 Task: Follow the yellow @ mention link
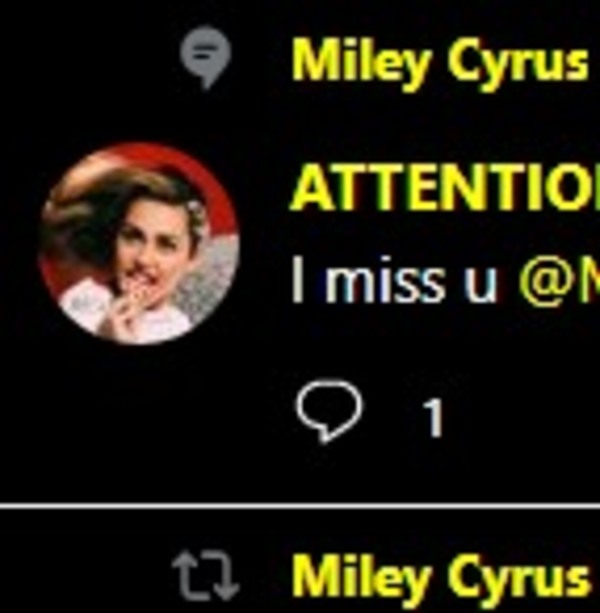[559, 280]
